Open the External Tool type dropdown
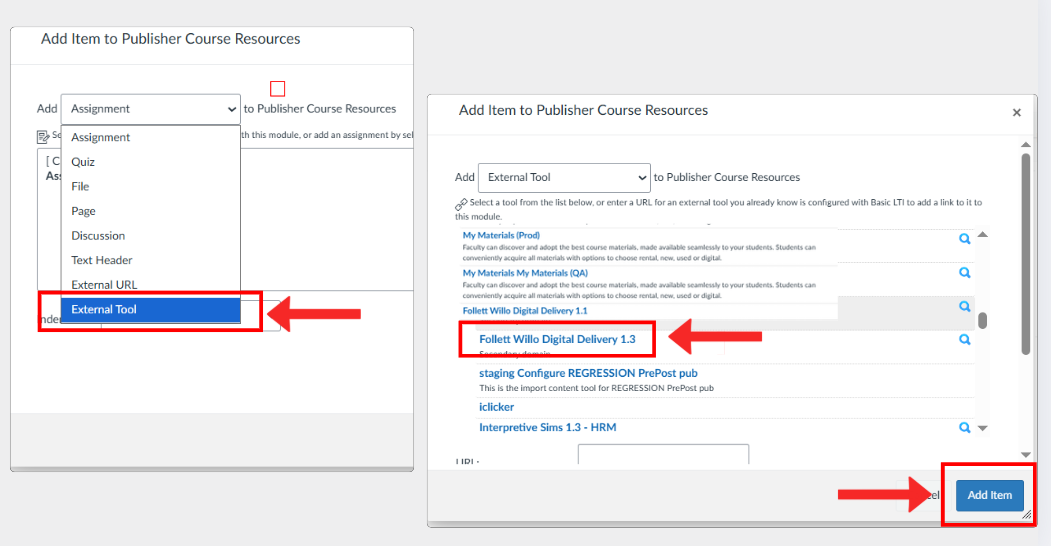This screenshot has width=1051, height=546. [564, 178]
